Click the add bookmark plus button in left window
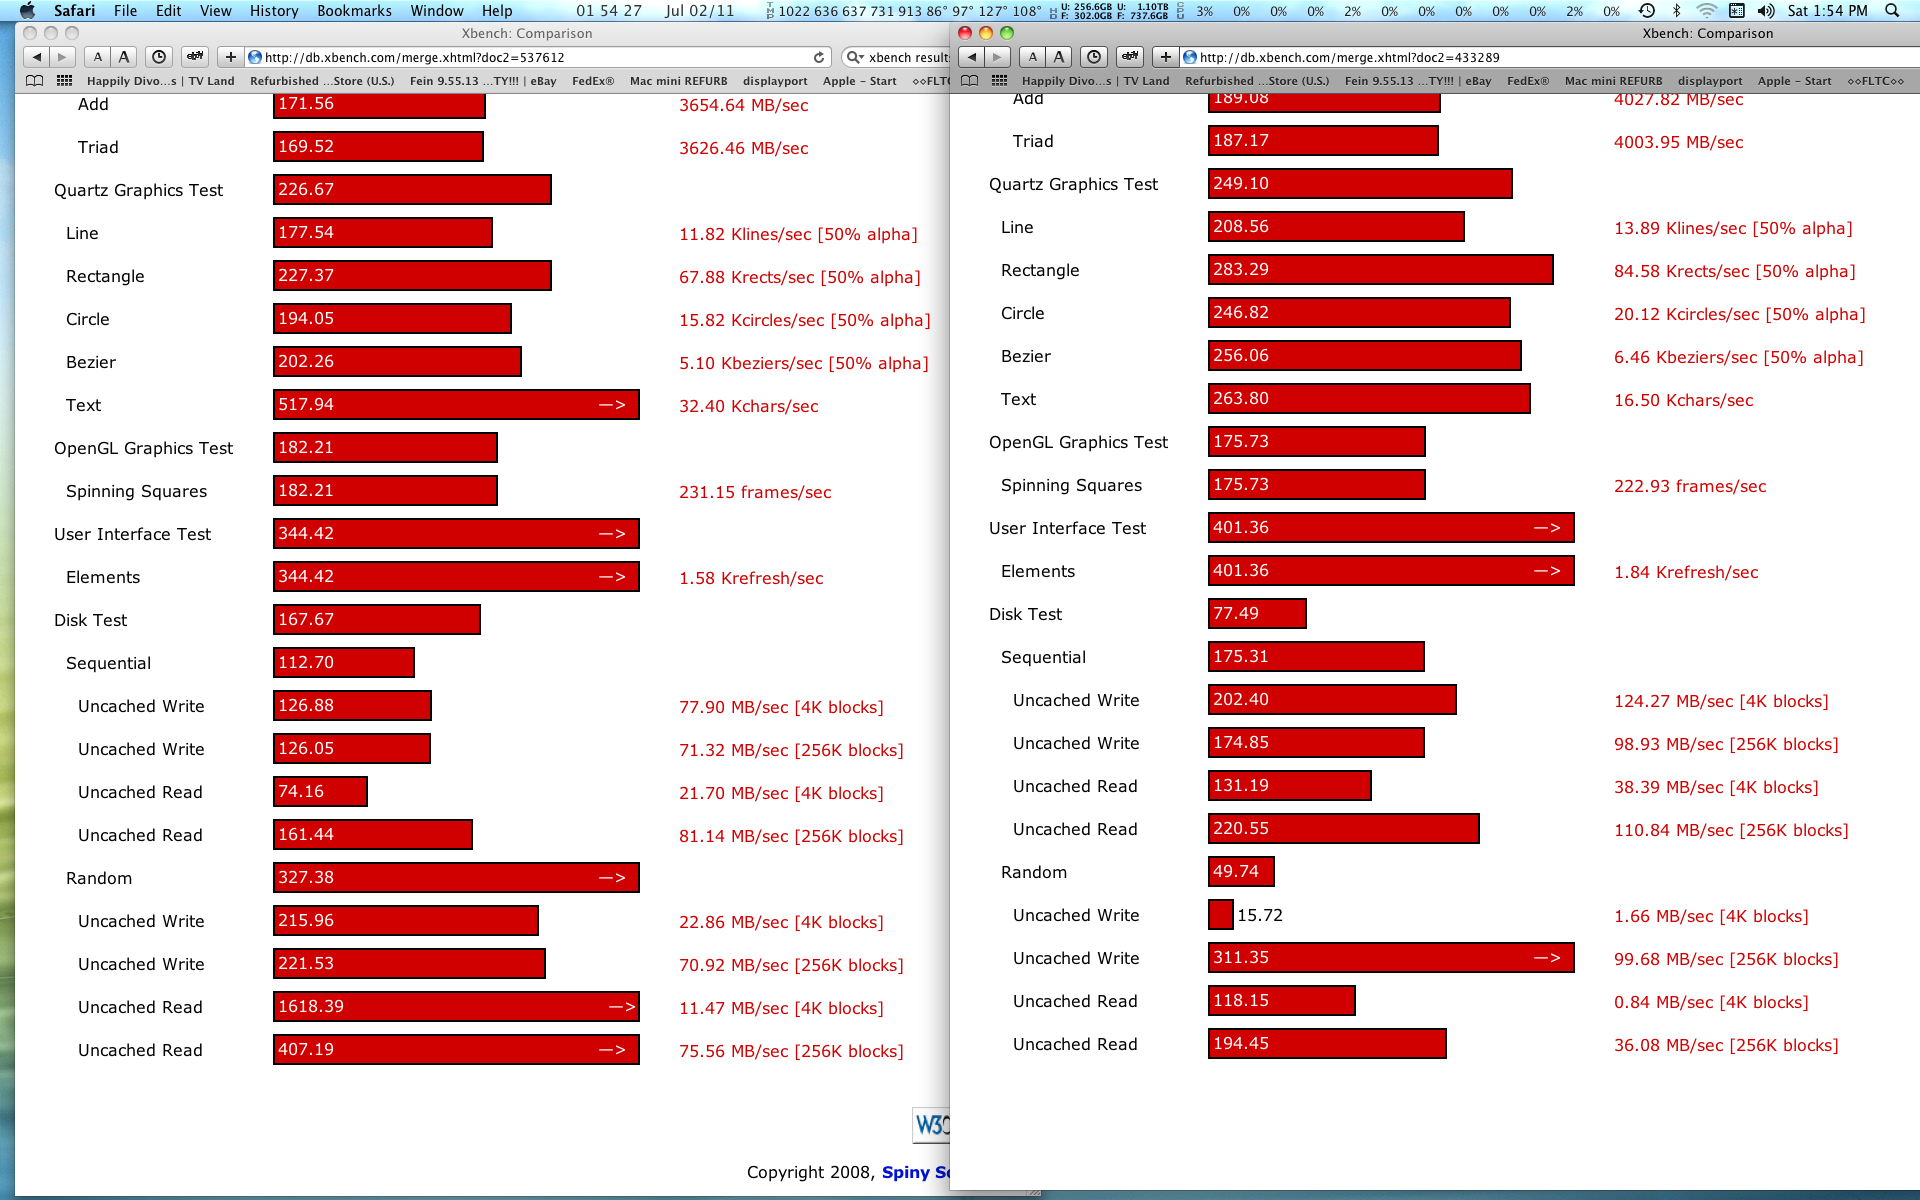 point(231,57)
